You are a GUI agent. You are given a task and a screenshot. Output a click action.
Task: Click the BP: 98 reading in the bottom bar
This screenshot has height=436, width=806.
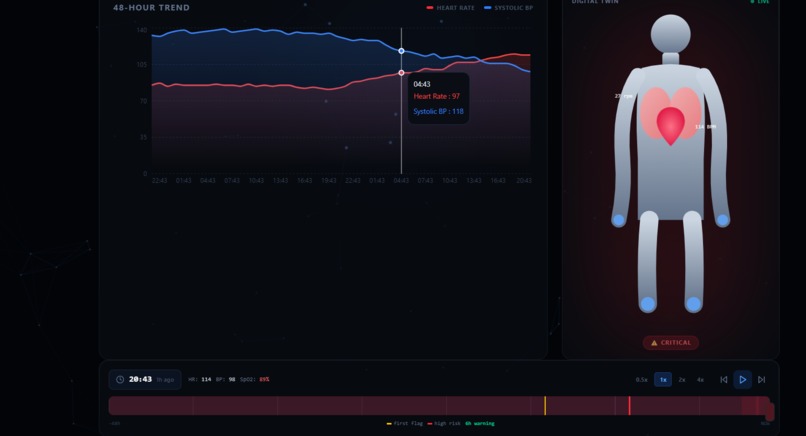coord(226,379)
